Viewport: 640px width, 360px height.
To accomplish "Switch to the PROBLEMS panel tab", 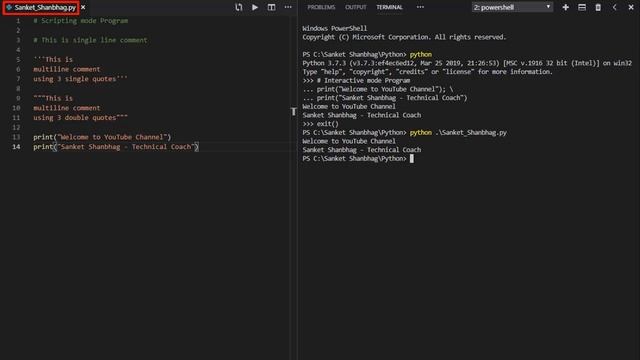I will [321, 7].
